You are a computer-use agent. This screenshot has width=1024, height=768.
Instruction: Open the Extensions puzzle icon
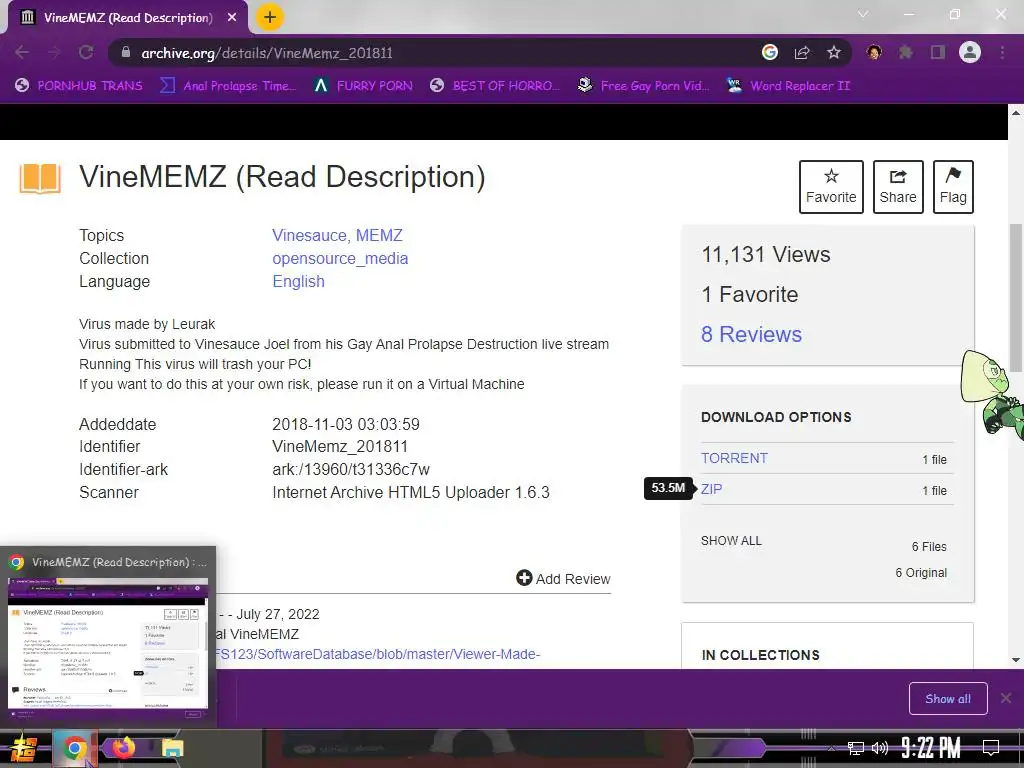tap(906, 52)
